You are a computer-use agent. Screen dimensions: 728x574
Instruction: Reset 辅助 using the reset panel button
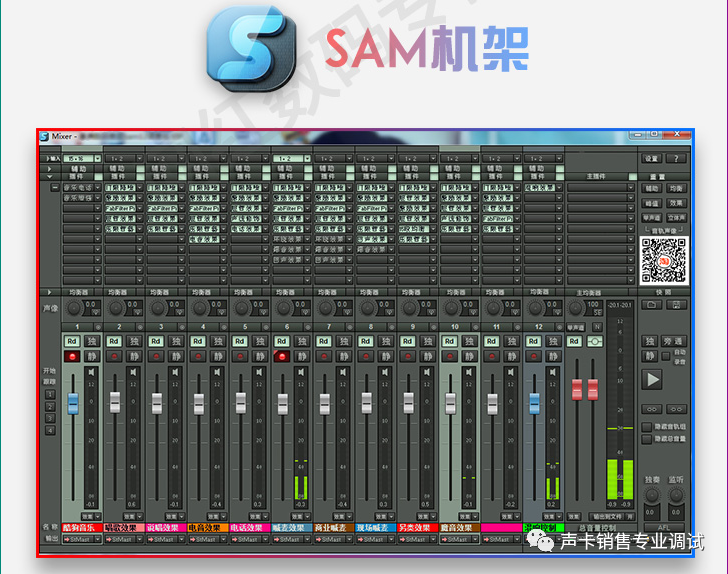(x=651, y=188)
